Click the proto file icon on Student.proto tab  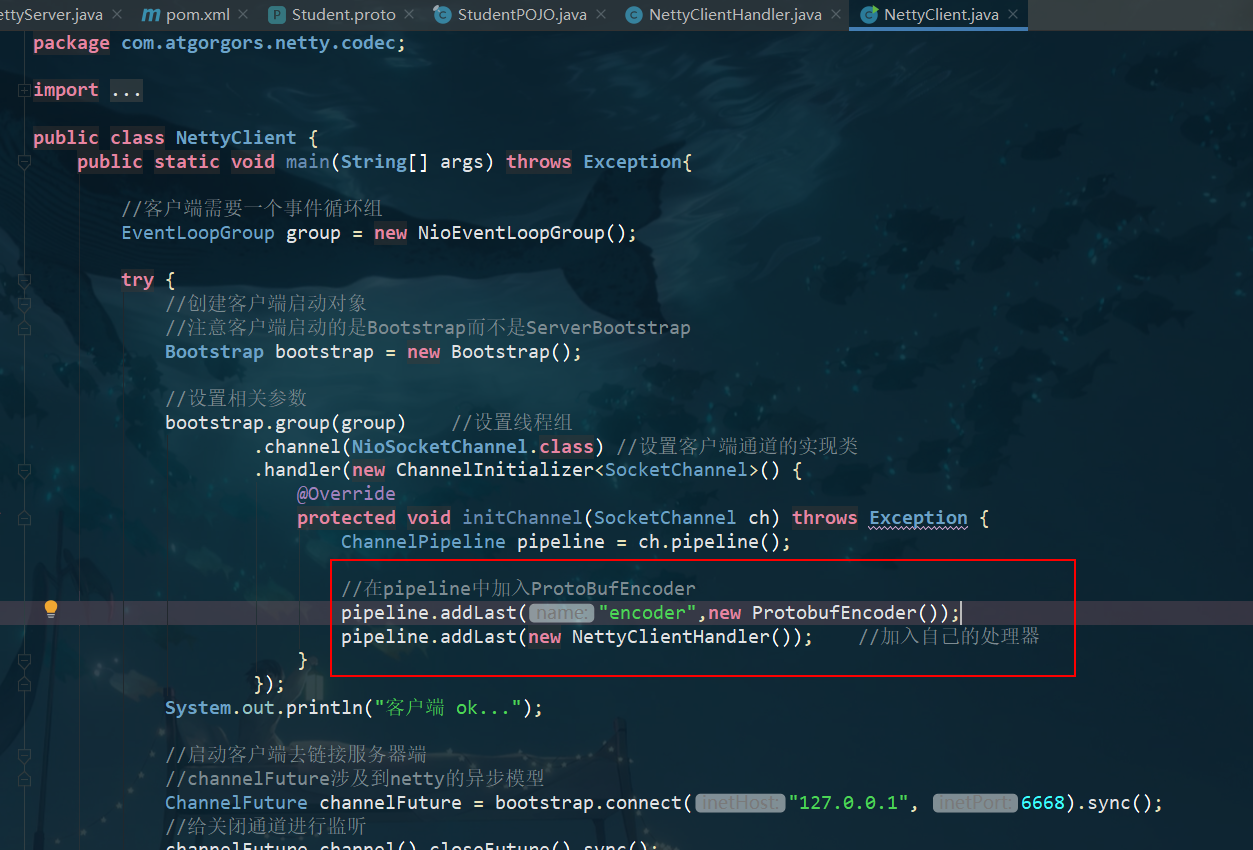pyautogui.click(x=276, y=15)
